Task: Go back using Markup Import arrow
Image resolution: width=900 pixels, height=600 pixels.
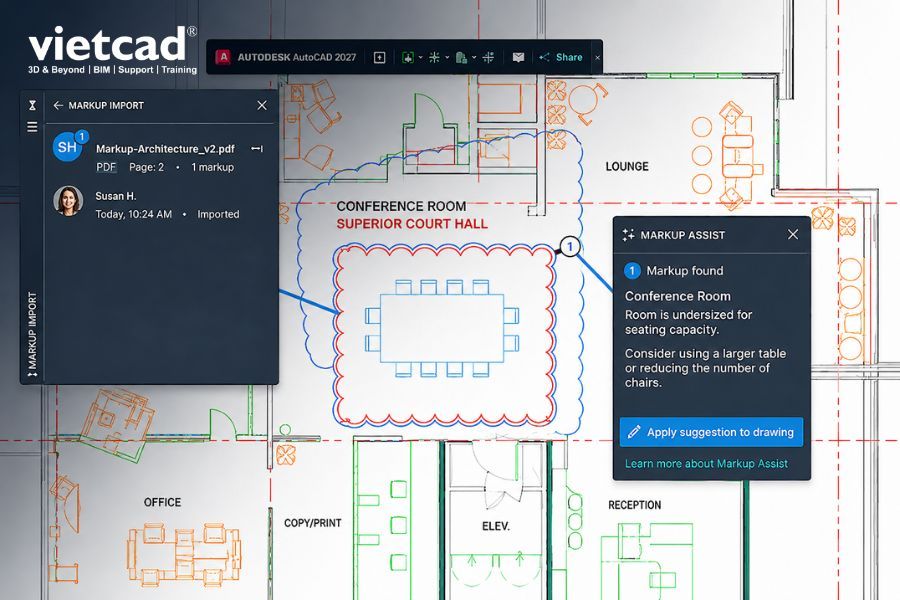Action: (58, 106)
